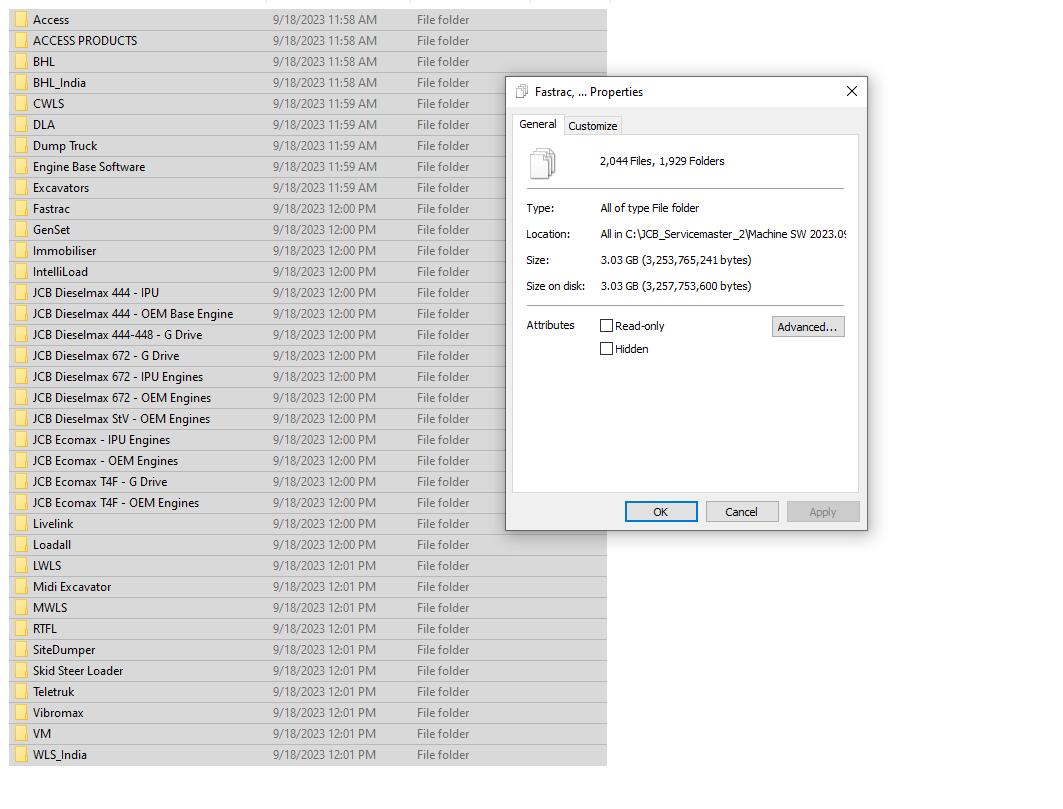
Task: Select 'JCB Dieselmax StV - OEM Engines' name
Action: tap(121, 419)
